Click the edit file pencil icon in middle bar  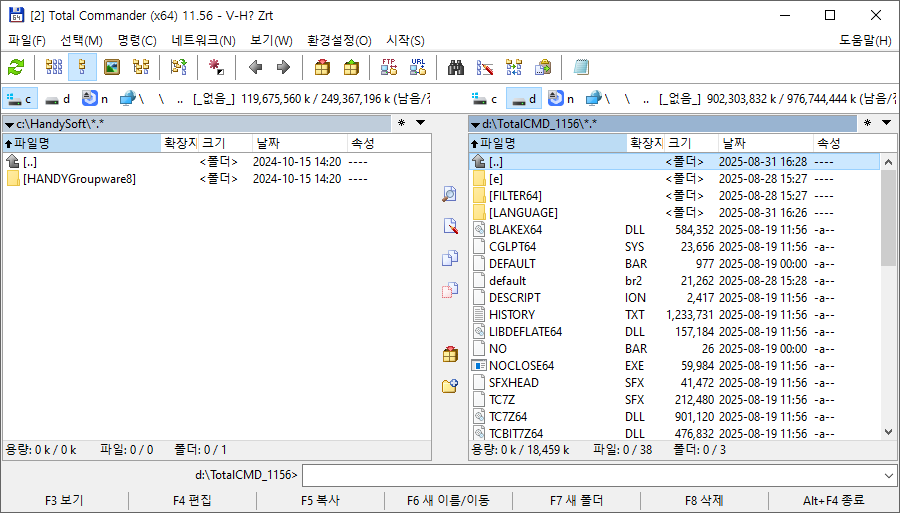(450, 226)
